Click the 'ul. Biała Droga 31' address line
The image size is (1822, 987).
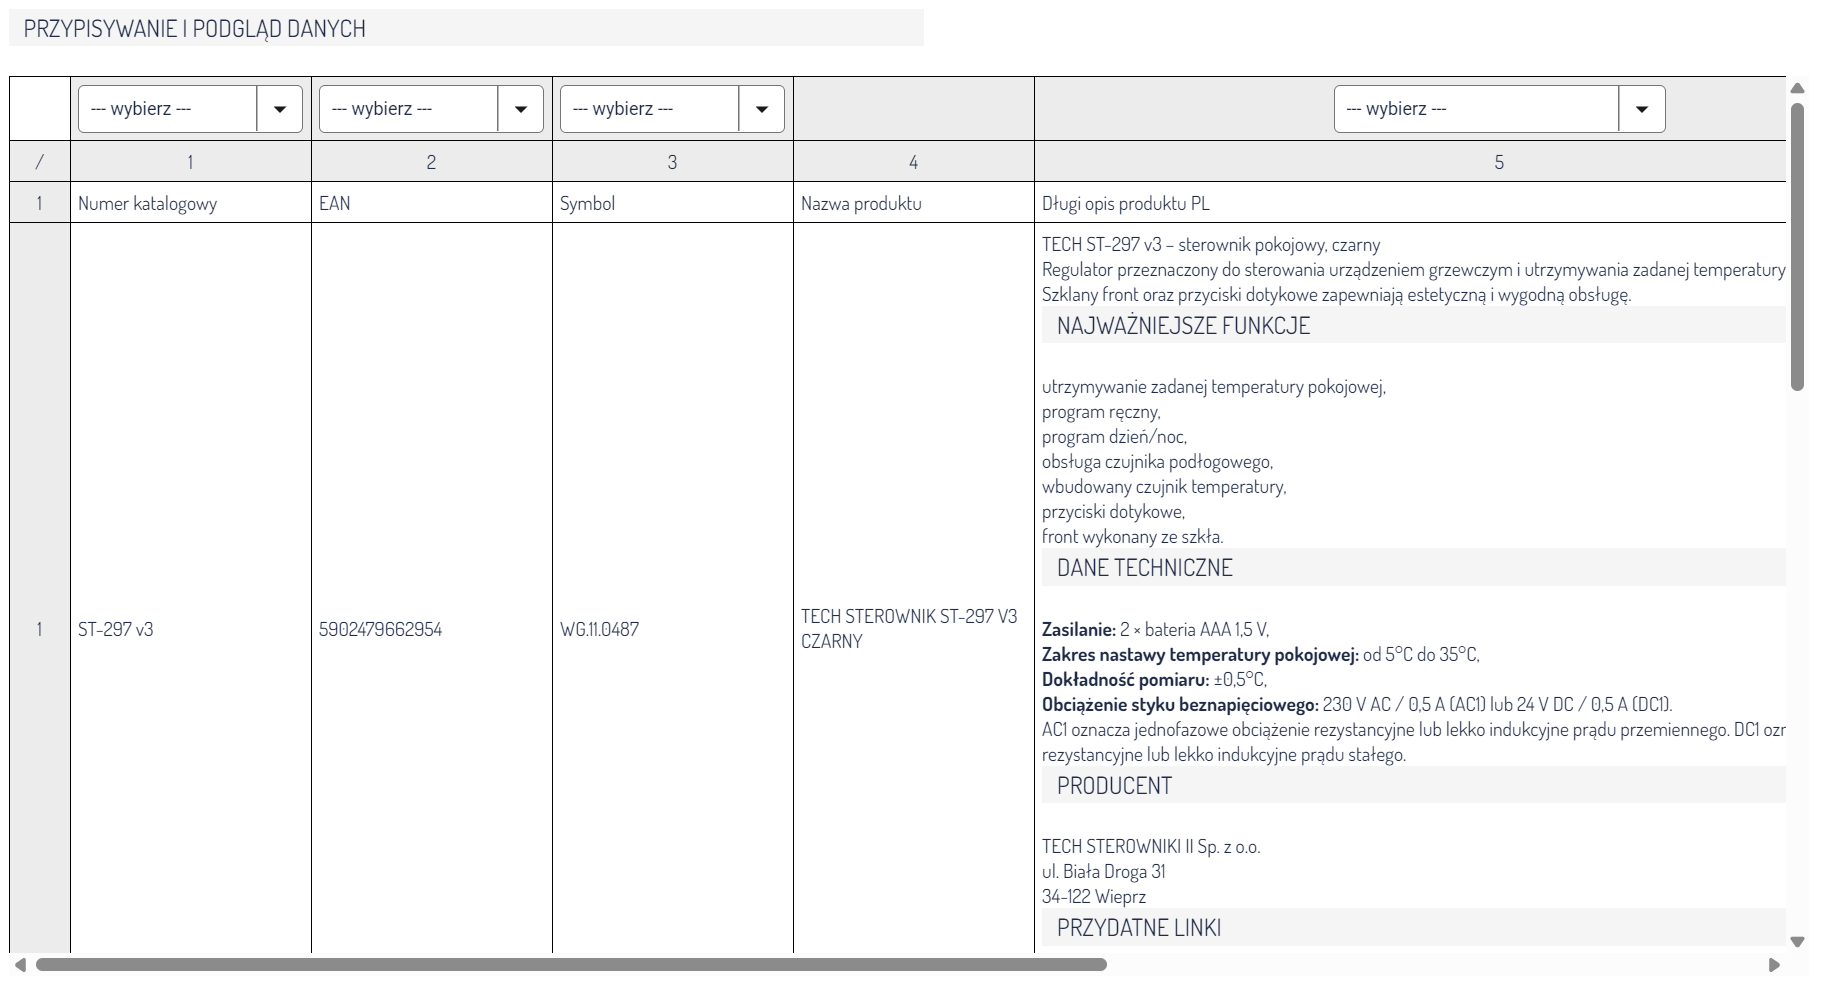tap(1104, 871)
